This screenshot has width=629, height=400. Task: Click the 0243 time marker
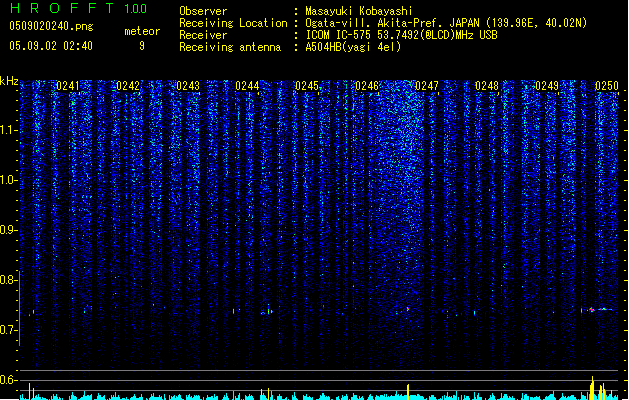click(x=188, y=86)
